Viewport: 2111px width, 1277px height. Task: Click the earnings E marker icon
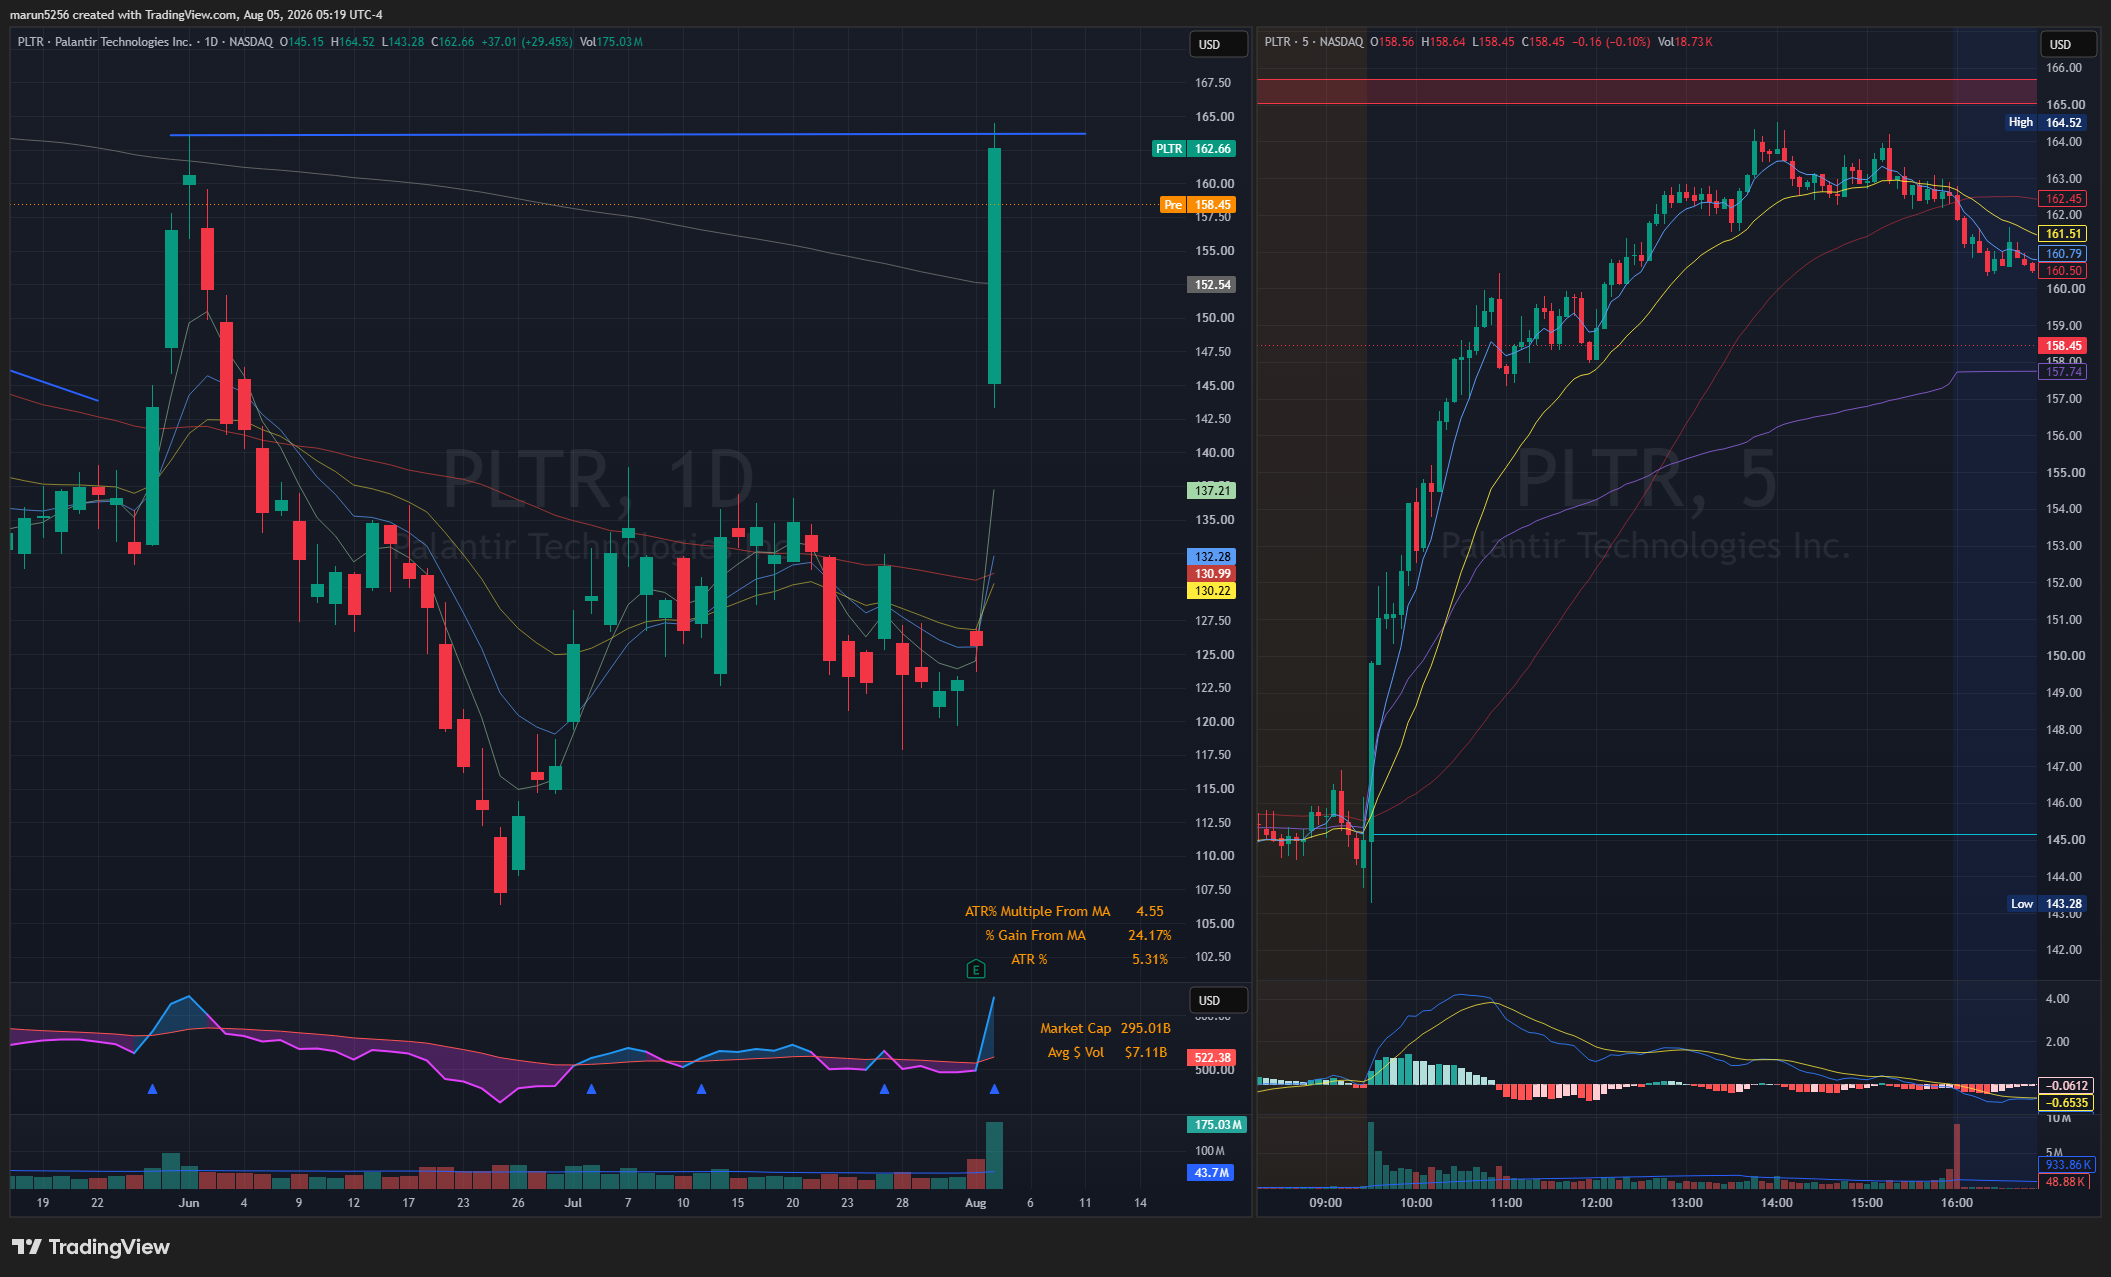click(x=976, y=969)
